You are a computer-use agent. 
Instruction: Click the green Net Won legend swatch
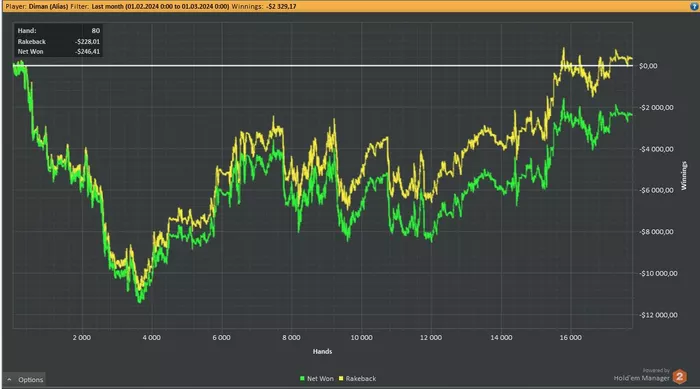(x=302, y=379)
